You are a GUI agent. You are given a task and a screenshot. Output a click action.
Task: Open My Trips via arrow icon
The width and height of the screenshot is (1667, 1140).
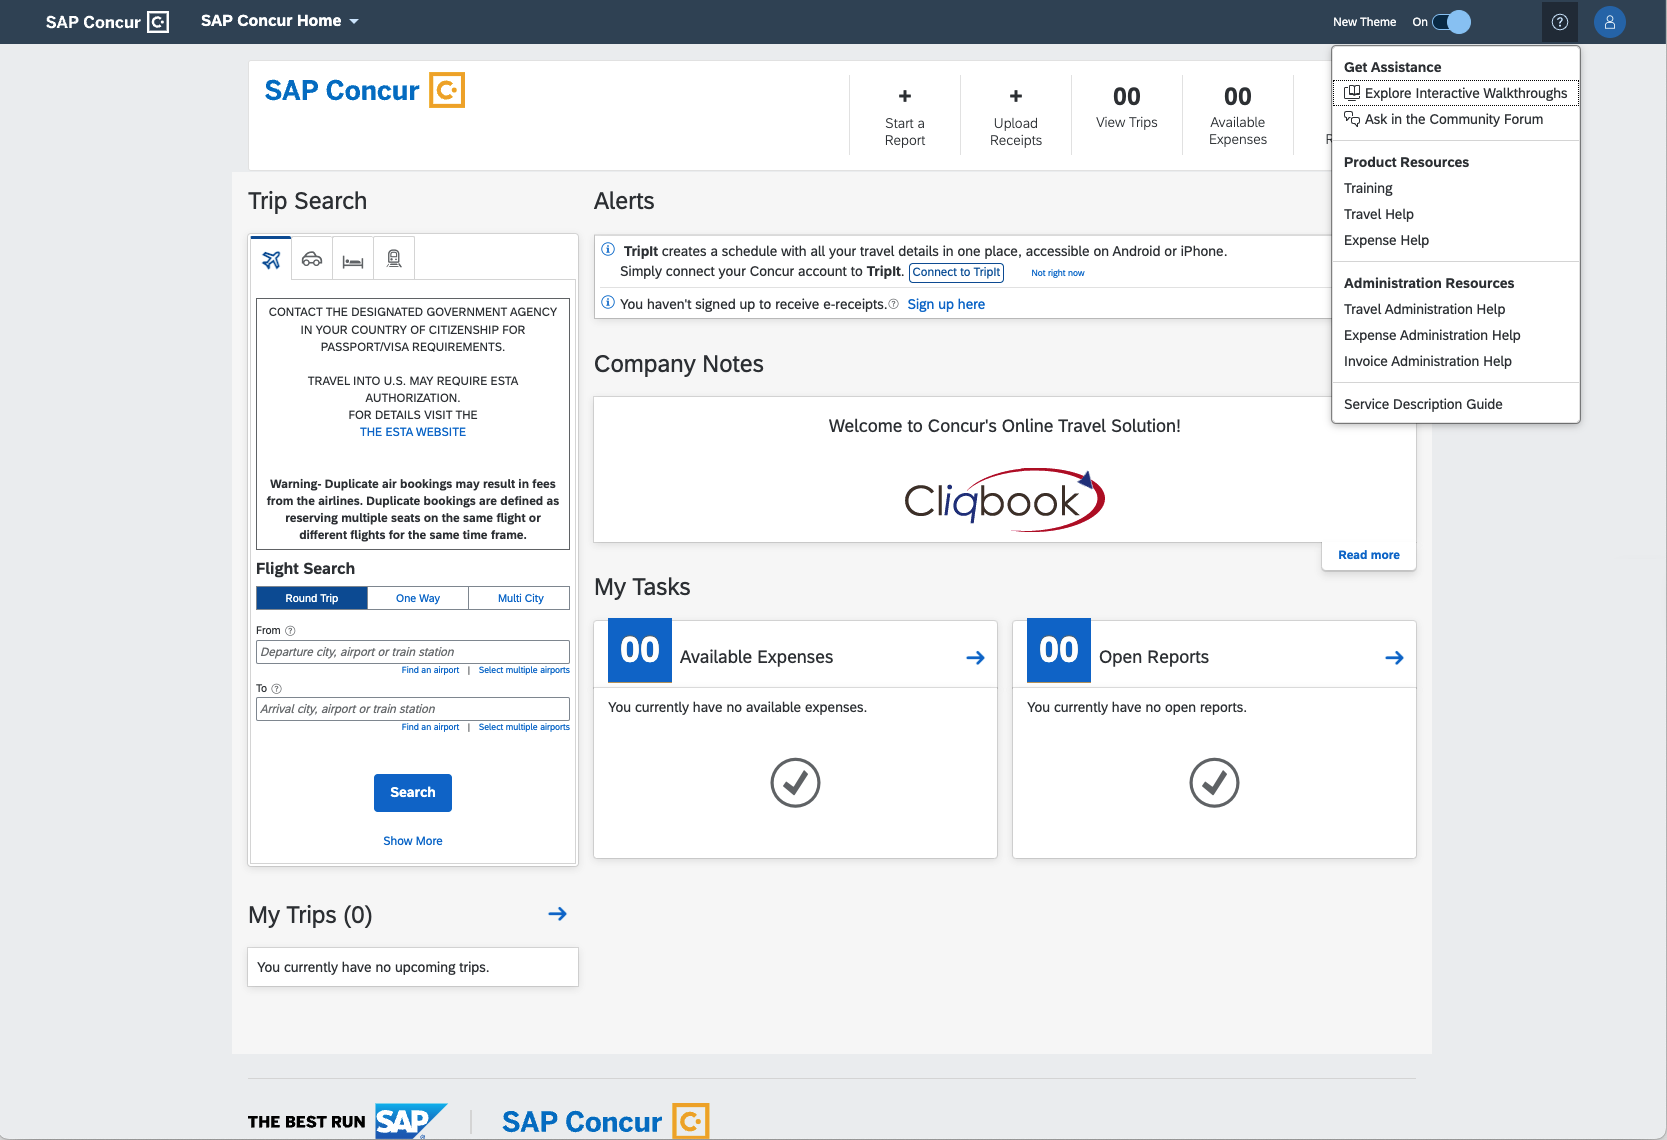point(557,913)
